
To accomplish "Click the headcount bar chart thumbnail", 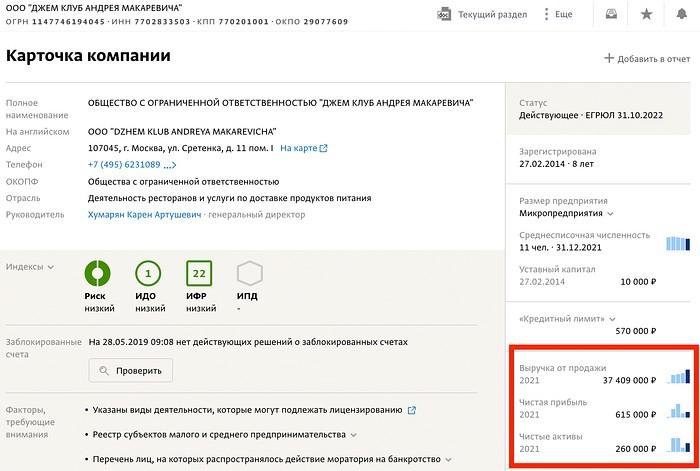I will (x=678, y=244).
